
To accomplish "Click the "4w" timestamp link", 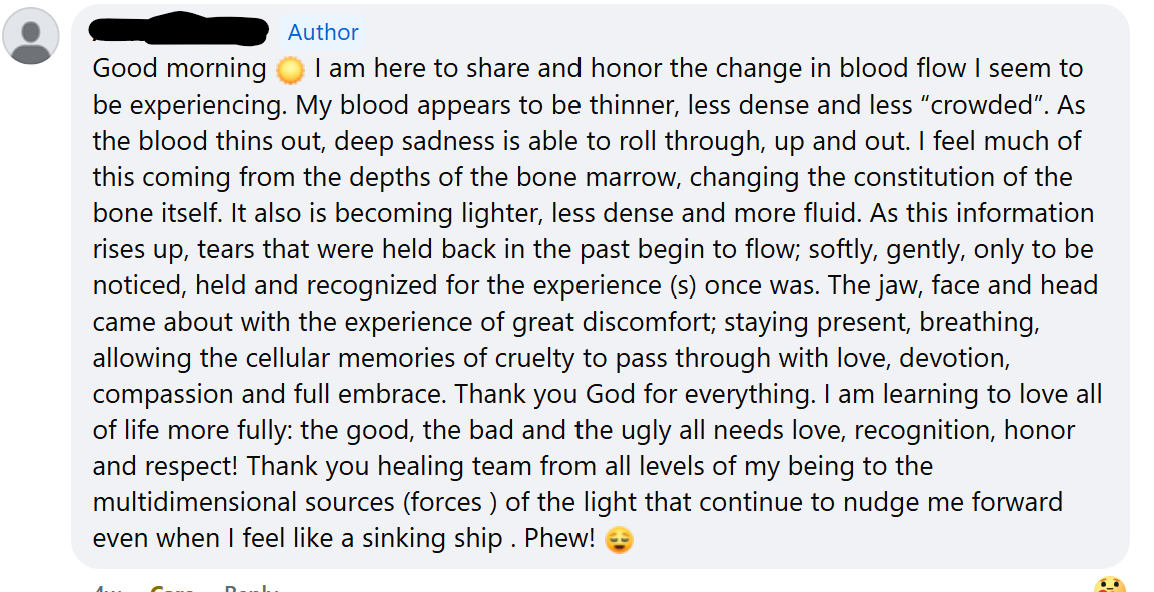I will pyautogui.click(x=109, y=588).
